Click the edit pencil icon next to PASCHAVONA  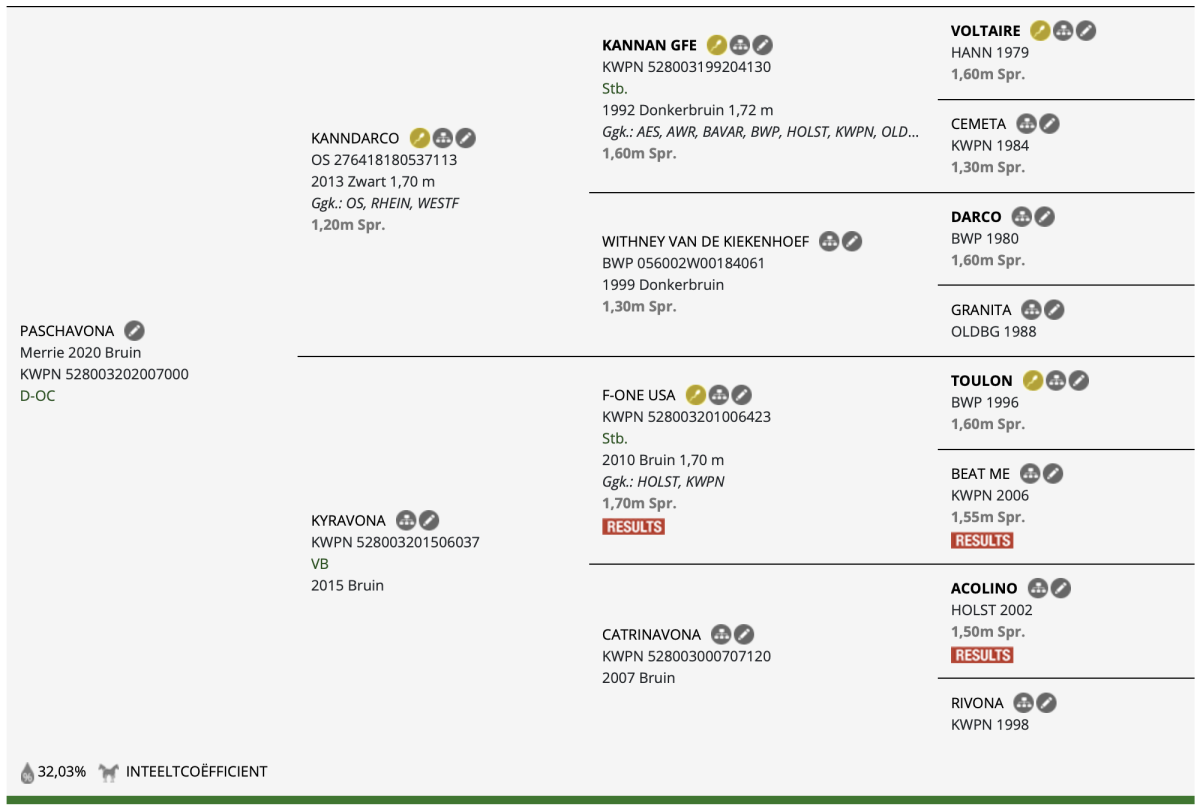click(134, 330)
